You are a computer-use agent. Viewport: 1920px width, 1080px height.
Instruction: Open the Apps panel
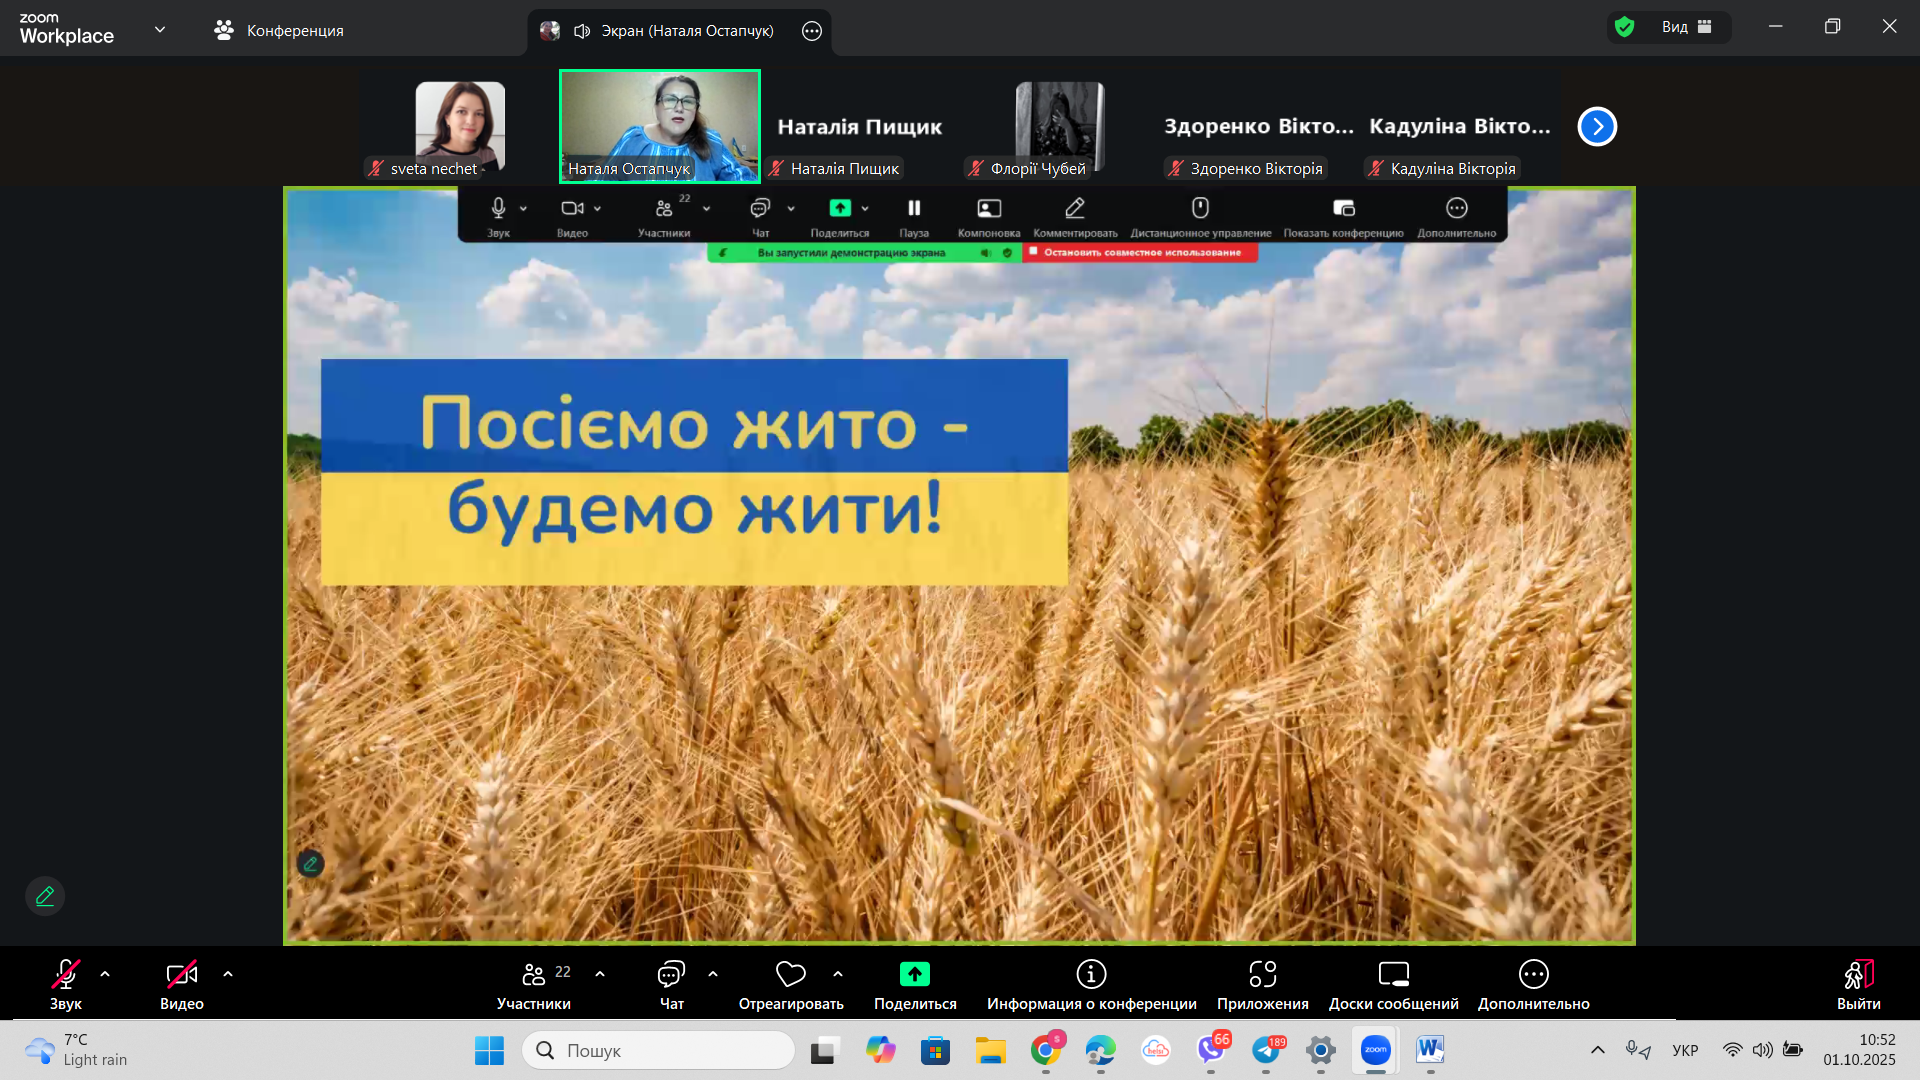1262,975
